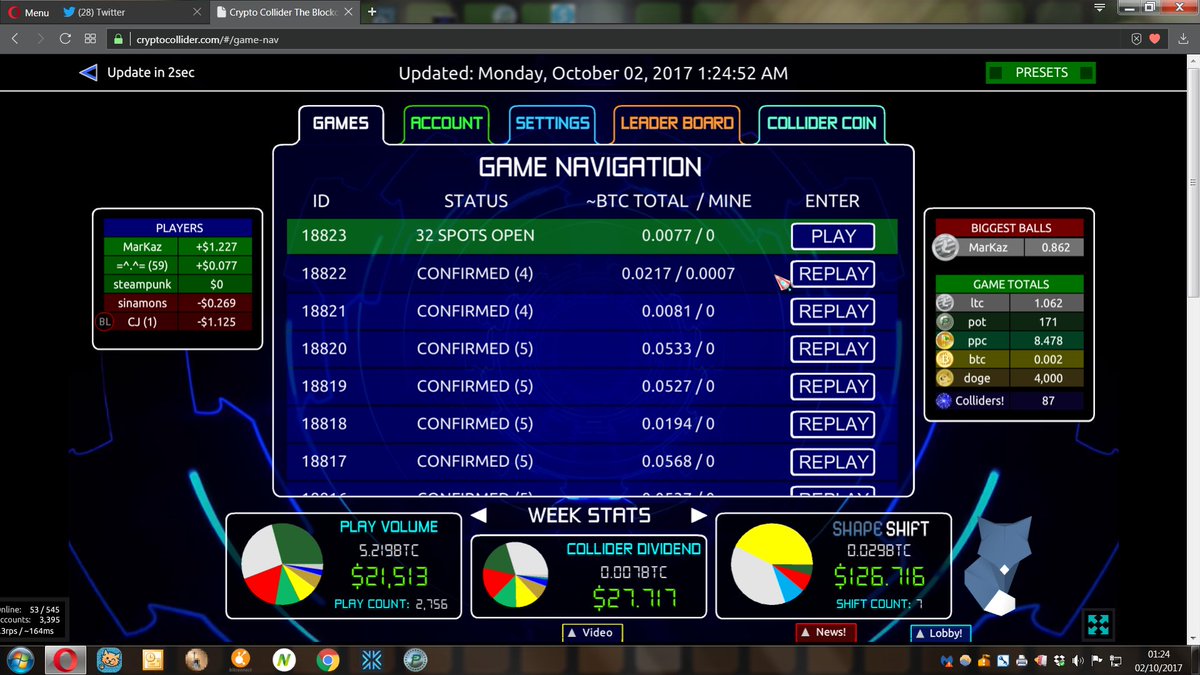
Task: Click REPLAY for game 18819
Action: [x=833, y=386]
